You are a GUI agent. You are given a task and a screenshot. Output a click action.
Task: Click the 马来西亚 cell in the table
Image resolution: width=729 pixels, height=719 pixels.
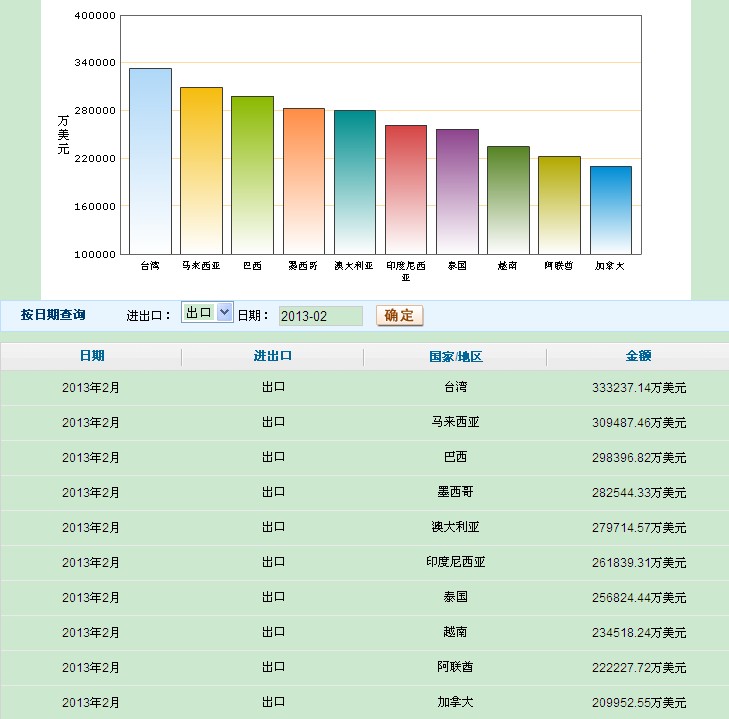point(456,422)
